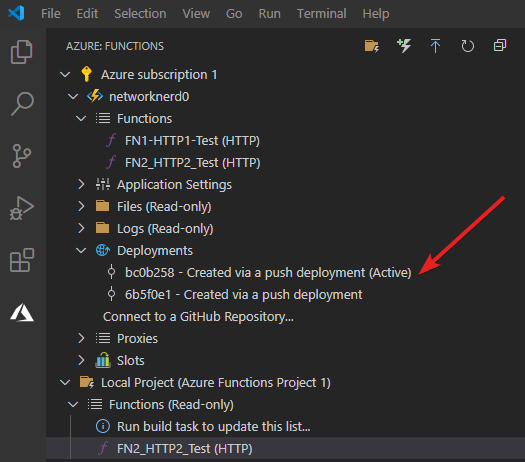Image resolution: width=525 pixels, height=462 pixels.
Task: Open the File menu
Action: click(x=51, y=14)
